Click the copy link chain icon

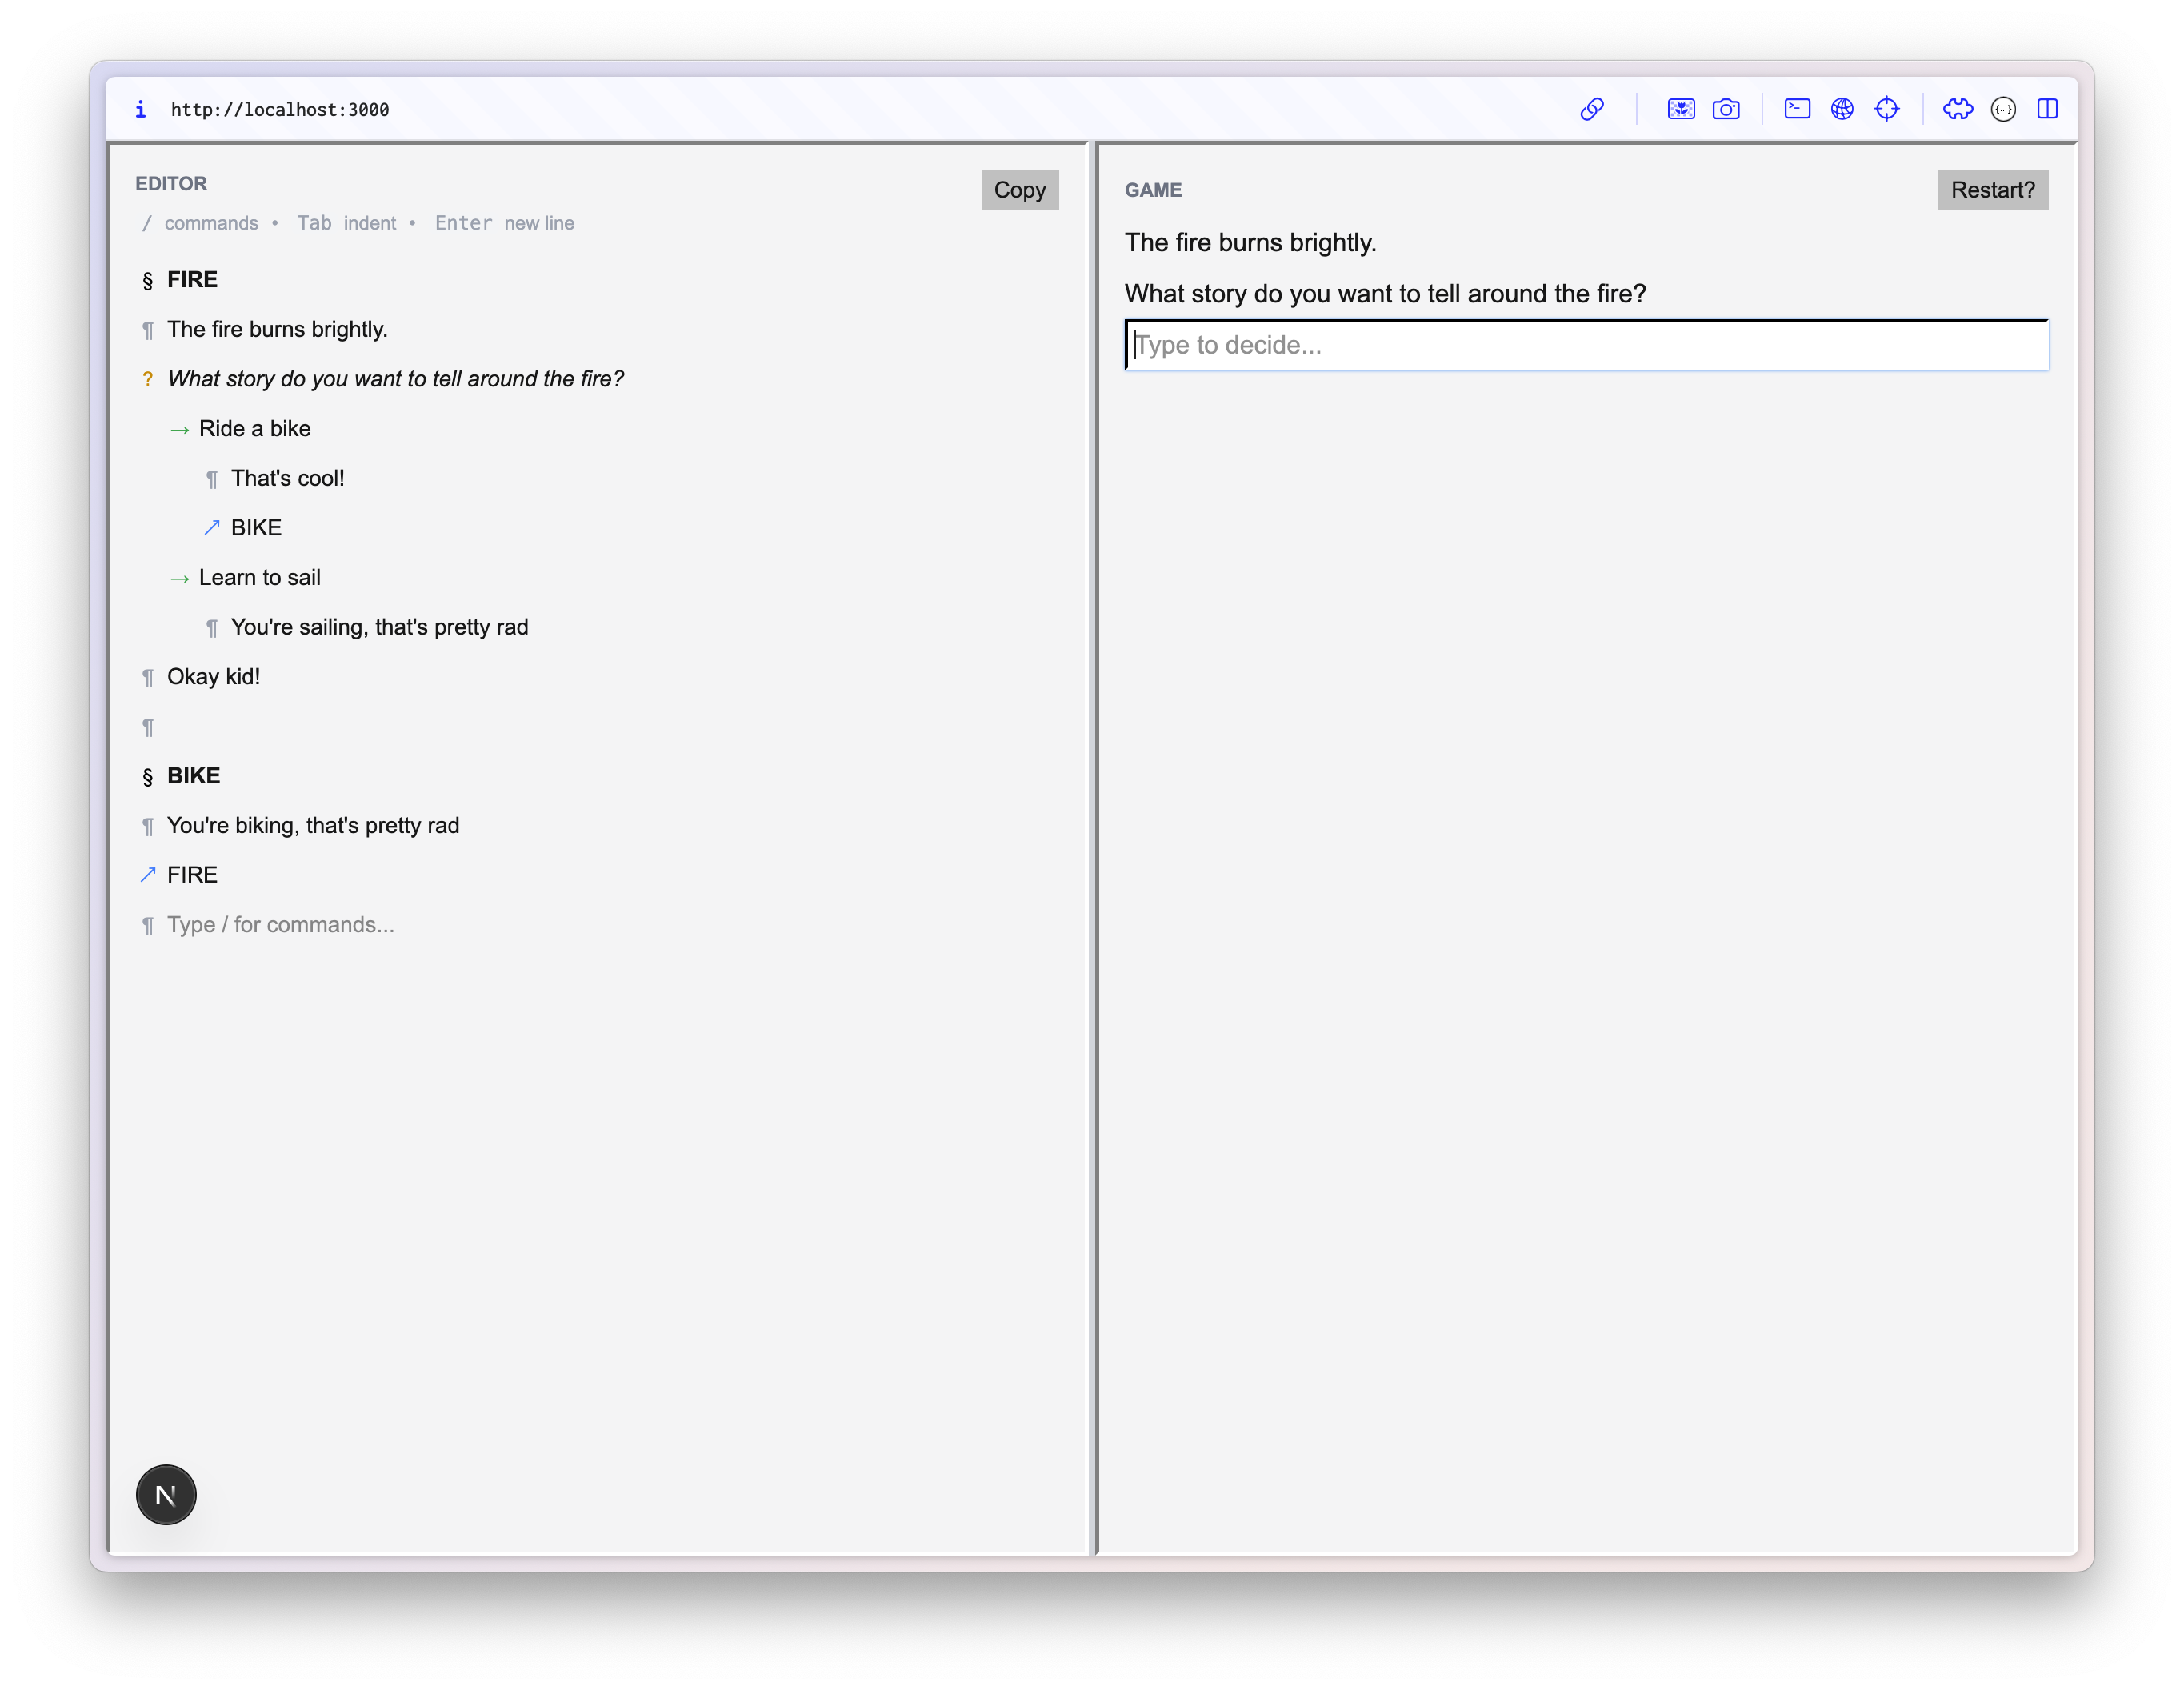1591,109
